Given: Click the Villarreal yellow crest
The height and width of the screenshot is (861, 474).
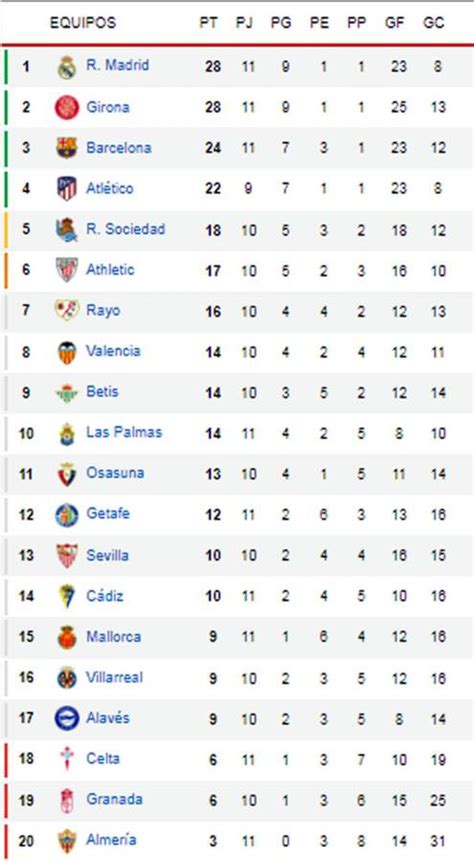Looking at the screenshot, I should [x=67, y=678].
